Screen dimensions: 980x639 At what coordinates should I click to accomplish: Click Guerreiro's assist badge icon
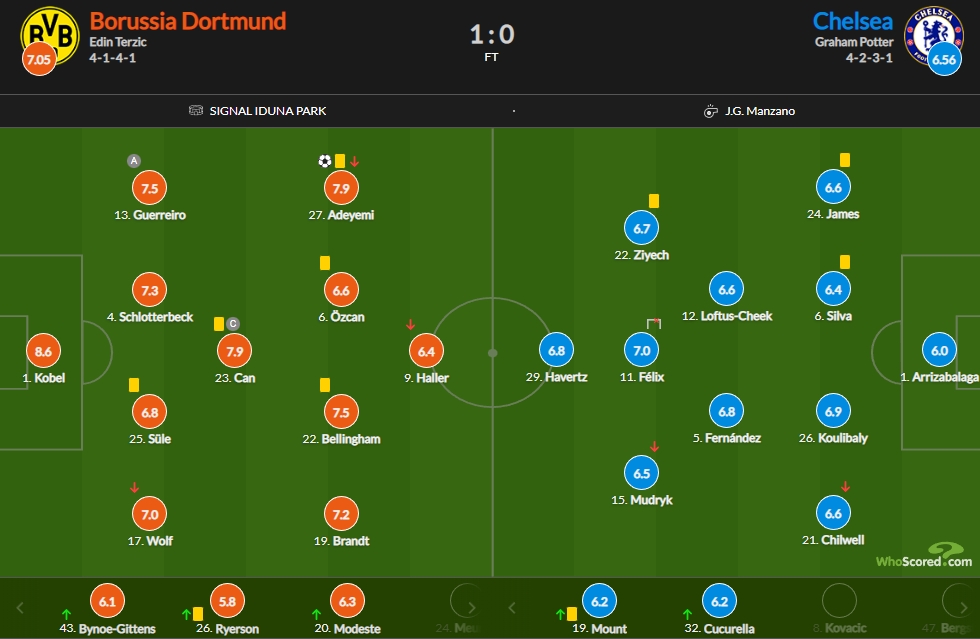pyautogui.click(x=134, y=161)
